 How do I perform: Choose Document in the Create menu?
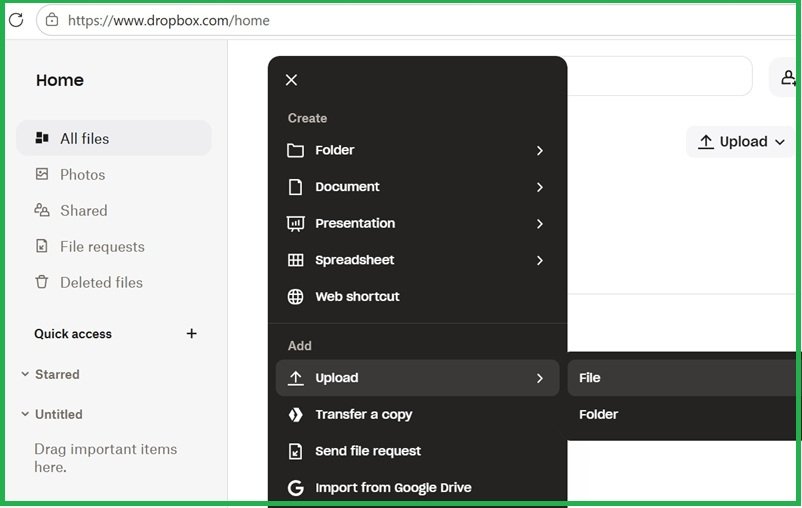[x=417, y=187]
